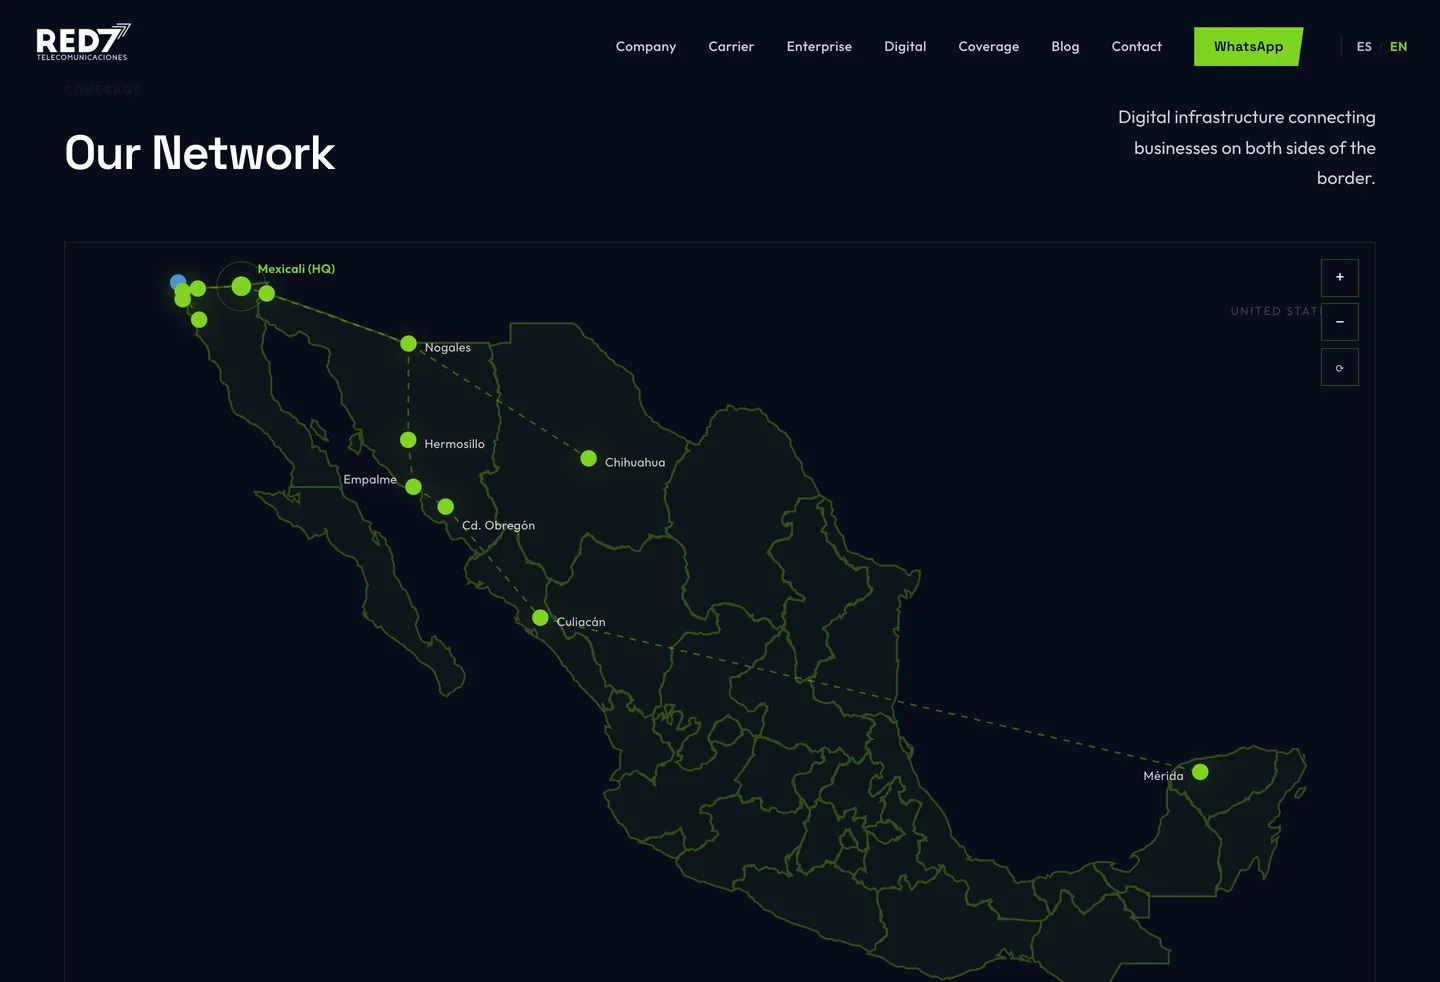The height and width of the screenshot is (982, 1440).
Task: Click the "Culiacán" city label
Action: tap(581, 622)
